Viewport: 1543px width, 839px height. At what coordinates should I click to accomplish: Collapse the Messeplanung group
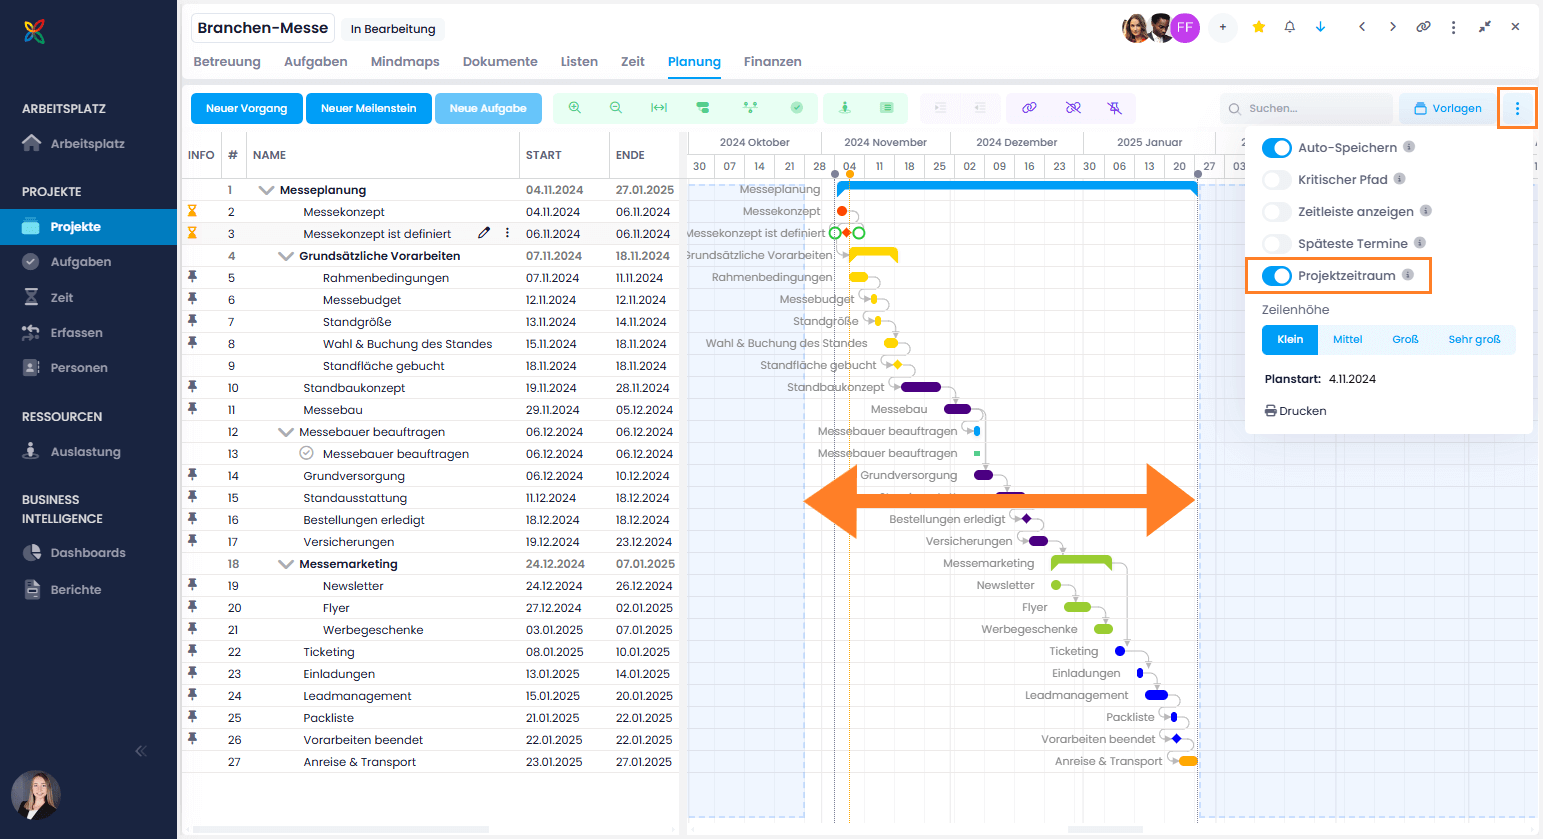tap(266, 190)
